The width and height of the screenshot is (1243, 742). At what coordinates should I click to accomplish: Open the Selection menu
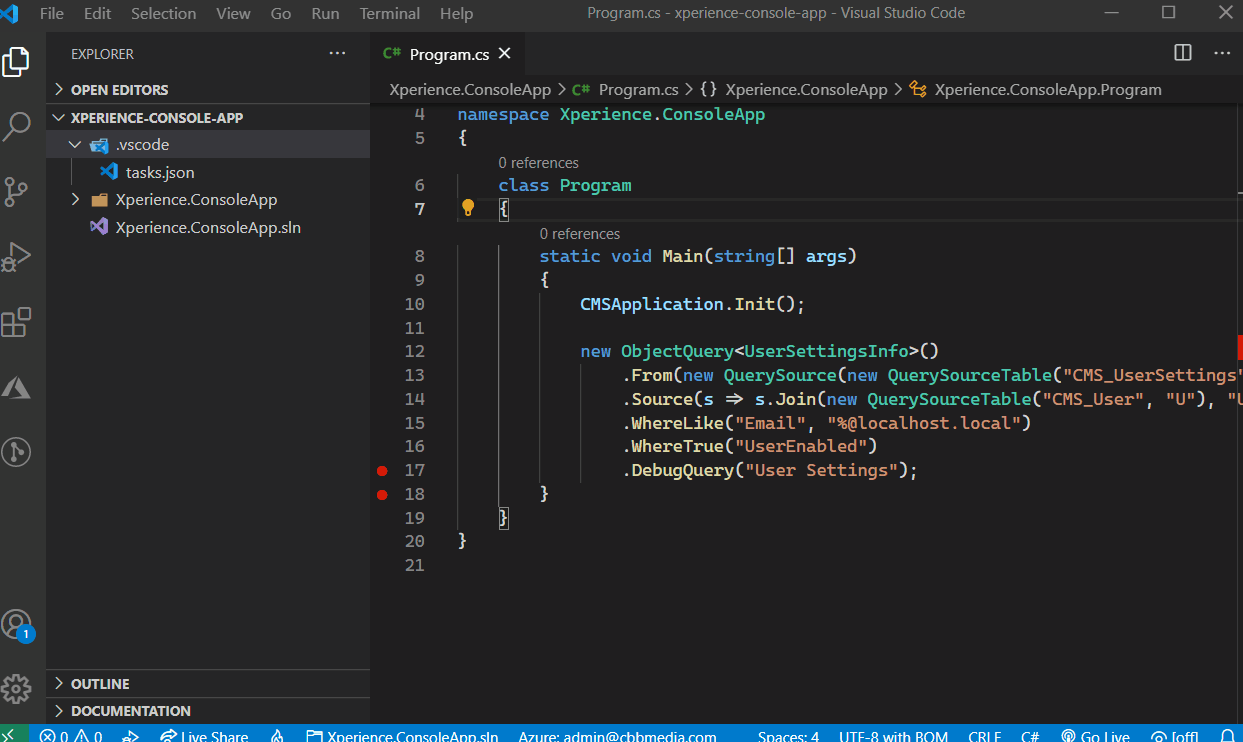[163, 13]
